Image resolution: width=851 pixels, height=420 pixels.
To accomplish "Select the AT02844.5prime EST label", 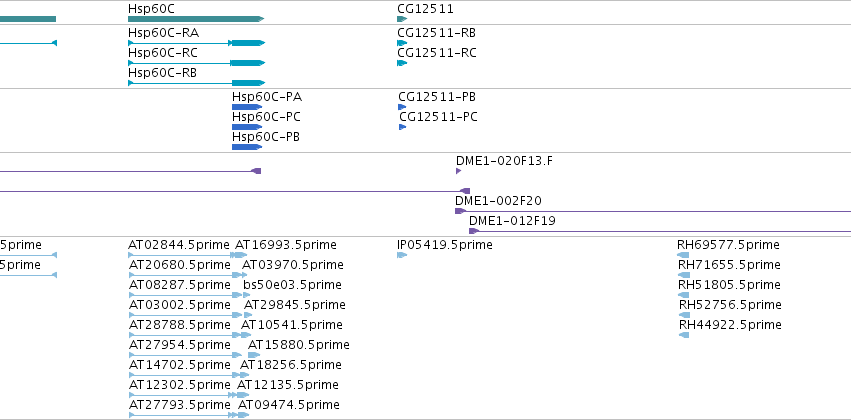I will click(x=180, y=245).
